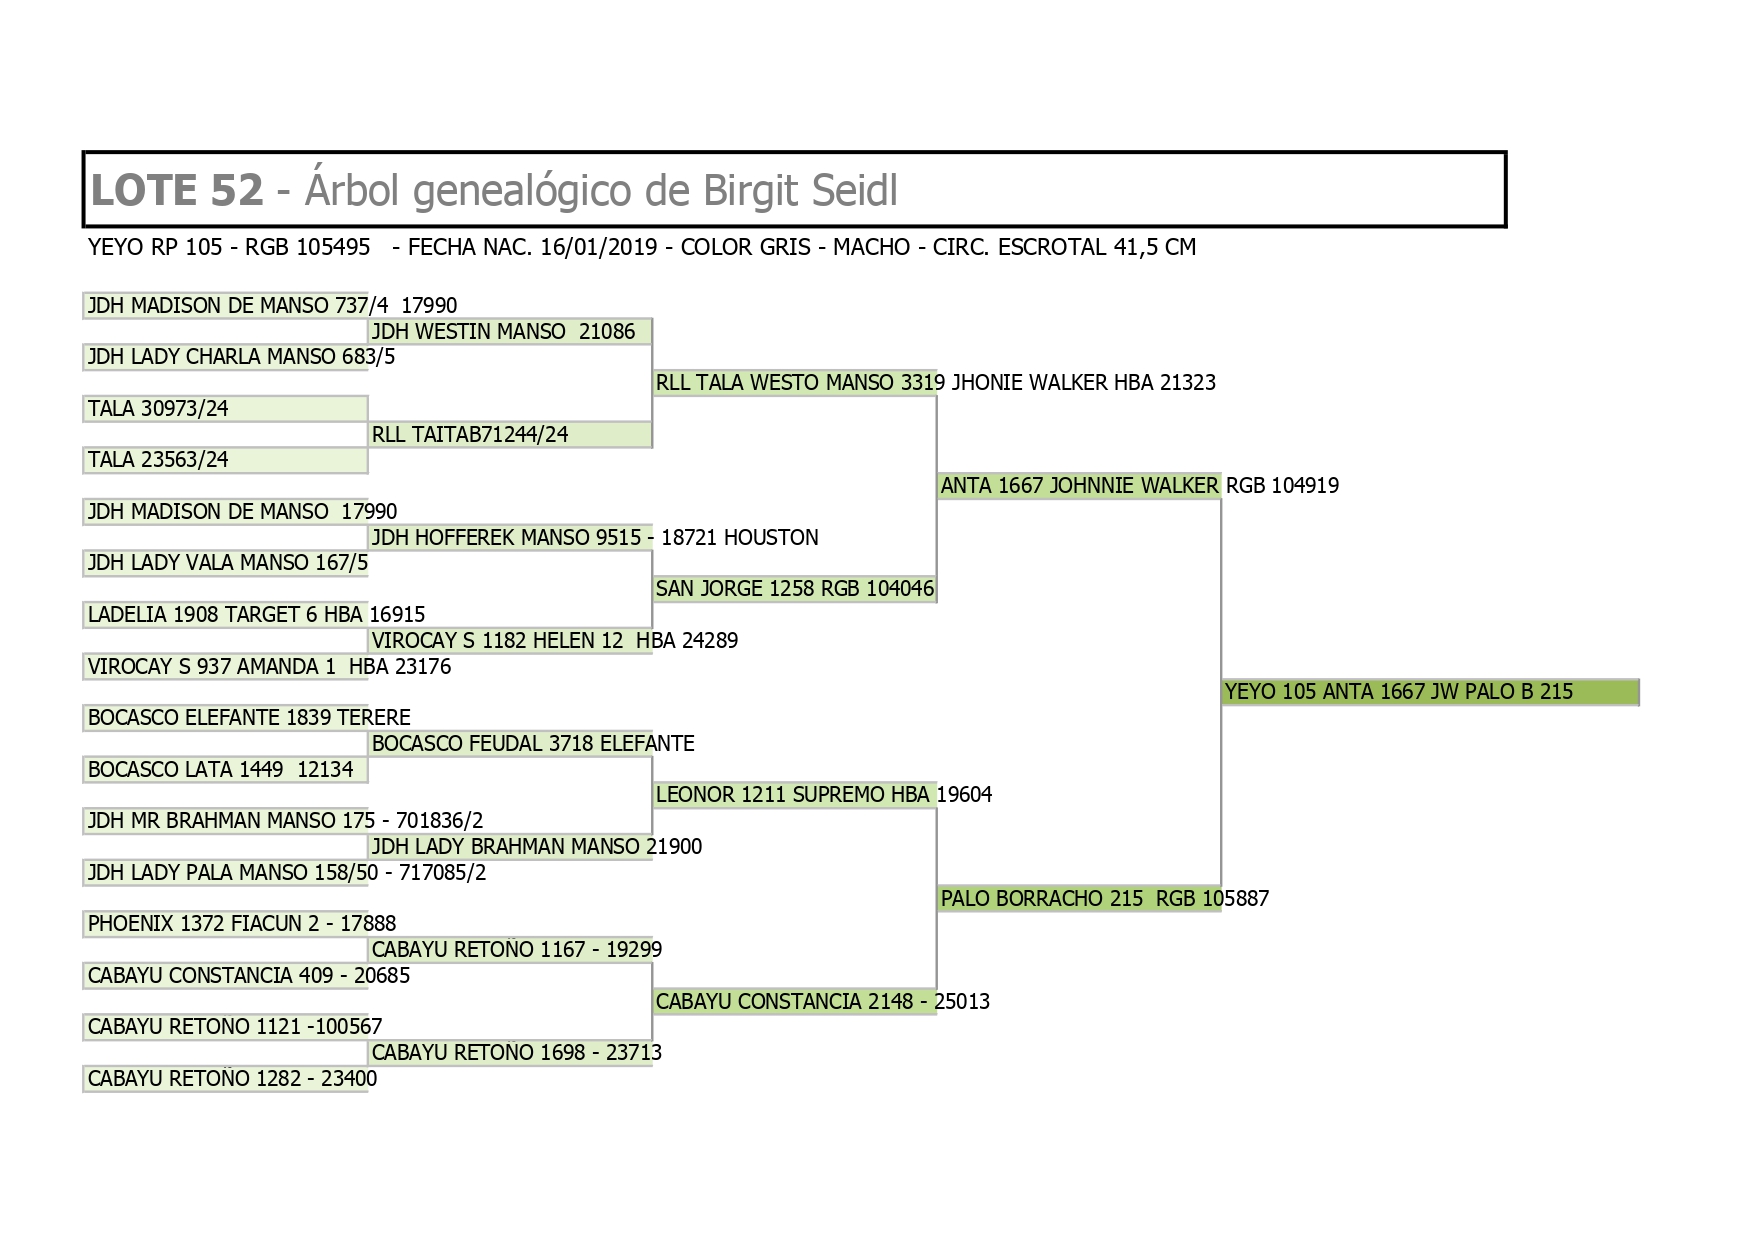The height and width of the screenshot is (1241, 1755).
Task: Click JDH LADY BRAHMAN MANSO 21900 node
Action: pos(511,847)
